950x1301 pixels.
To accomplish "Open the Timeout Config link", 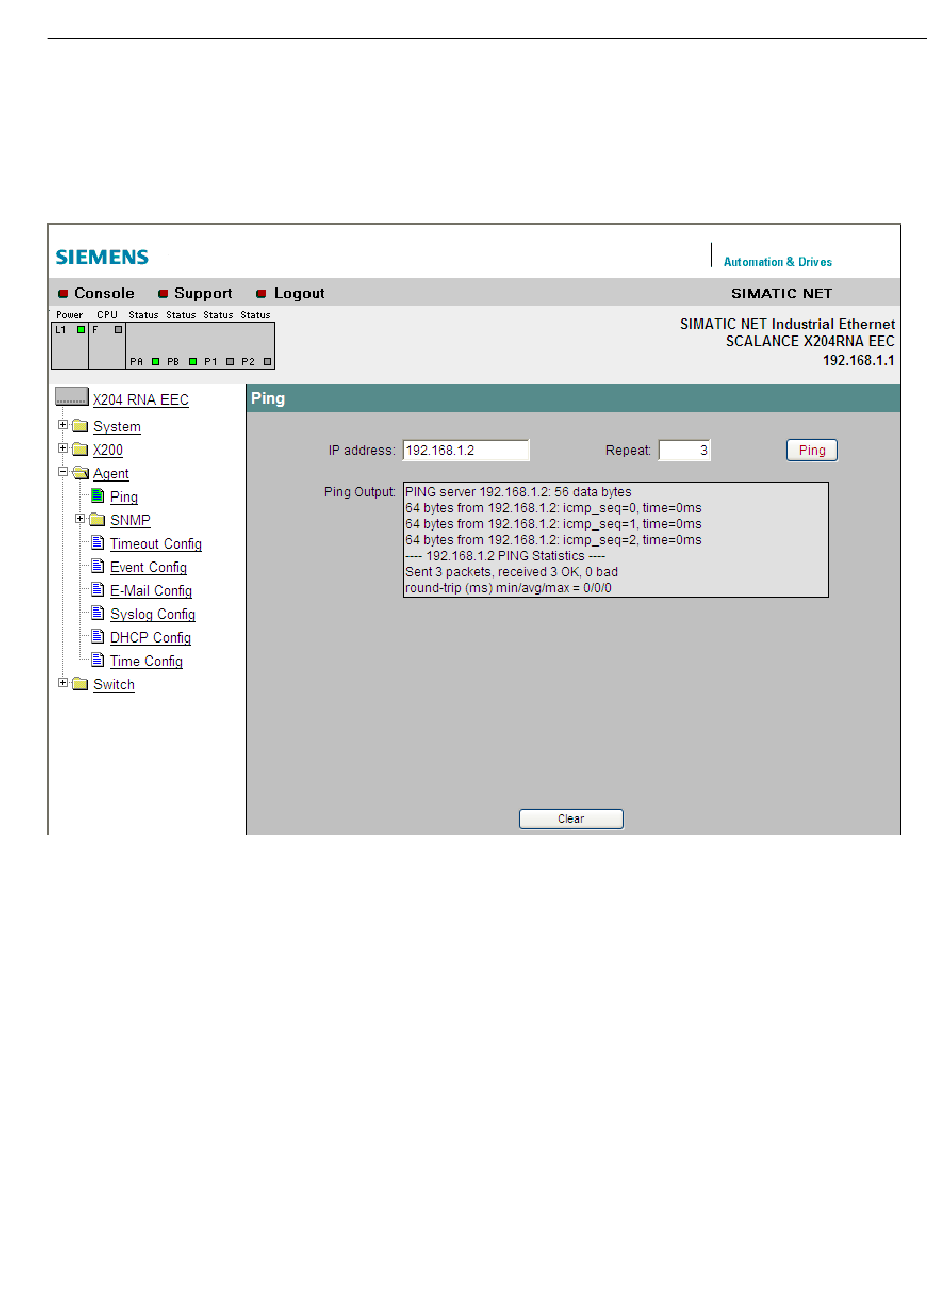I will point(156,544).
